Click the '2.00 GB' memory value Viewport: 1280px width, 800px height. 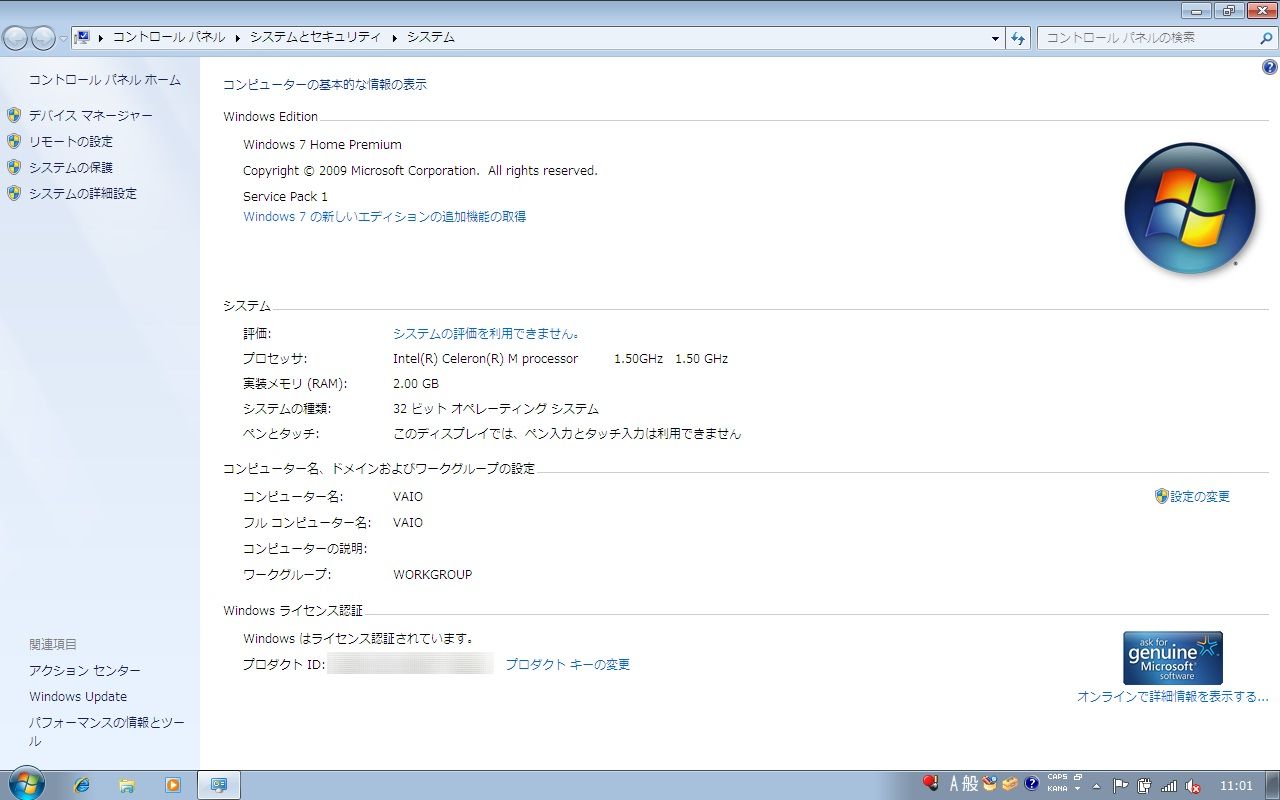point(416,384)
